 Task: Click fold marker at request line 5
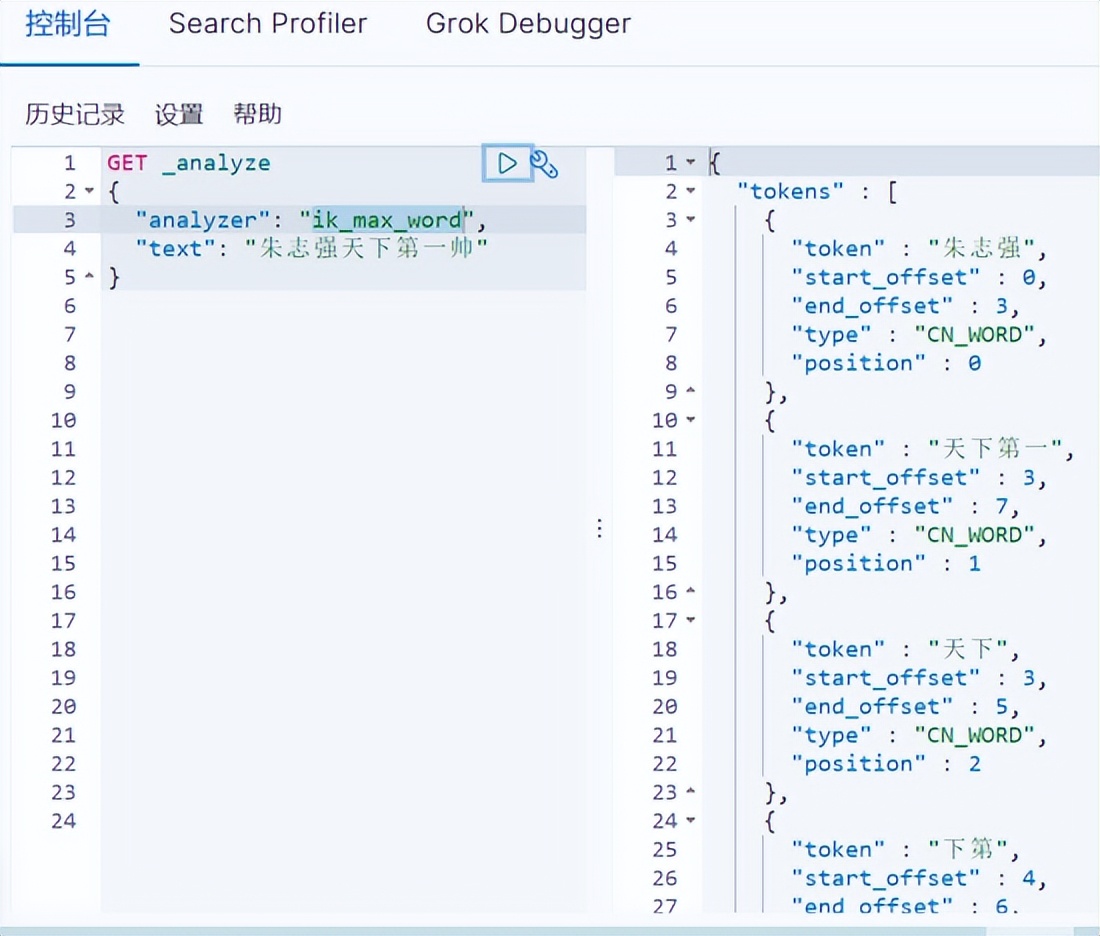[x=89, y=276]
